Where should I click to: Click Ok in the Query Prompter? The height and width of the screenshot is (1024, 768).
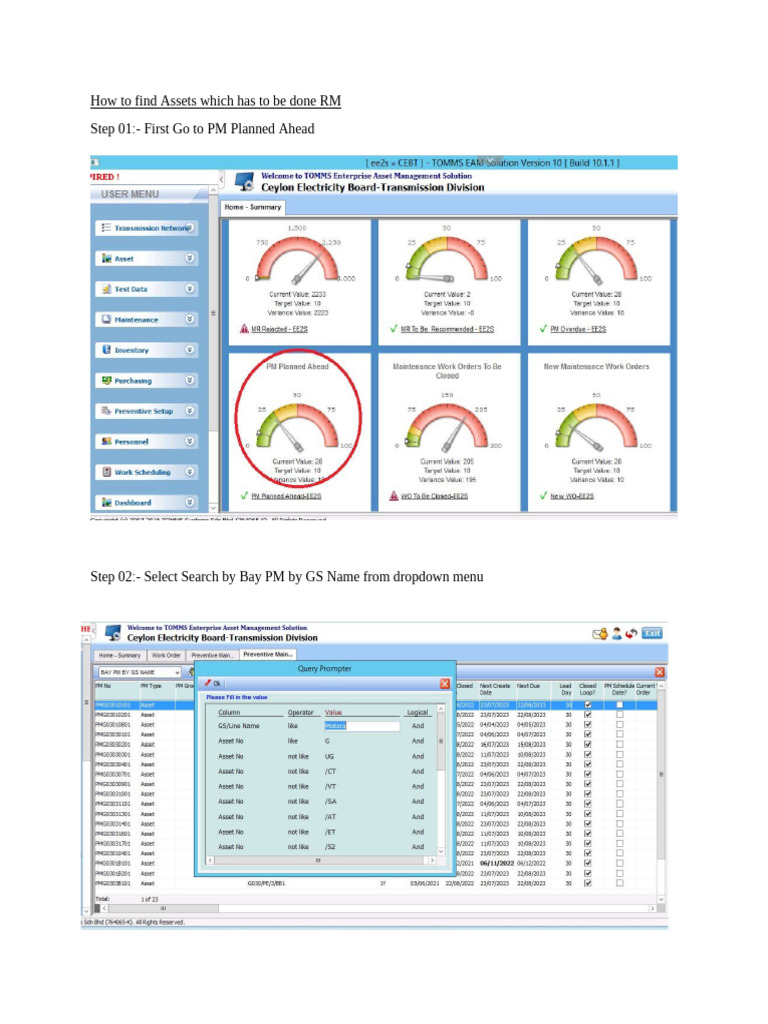pyautogui.click(x=213, y=684)
